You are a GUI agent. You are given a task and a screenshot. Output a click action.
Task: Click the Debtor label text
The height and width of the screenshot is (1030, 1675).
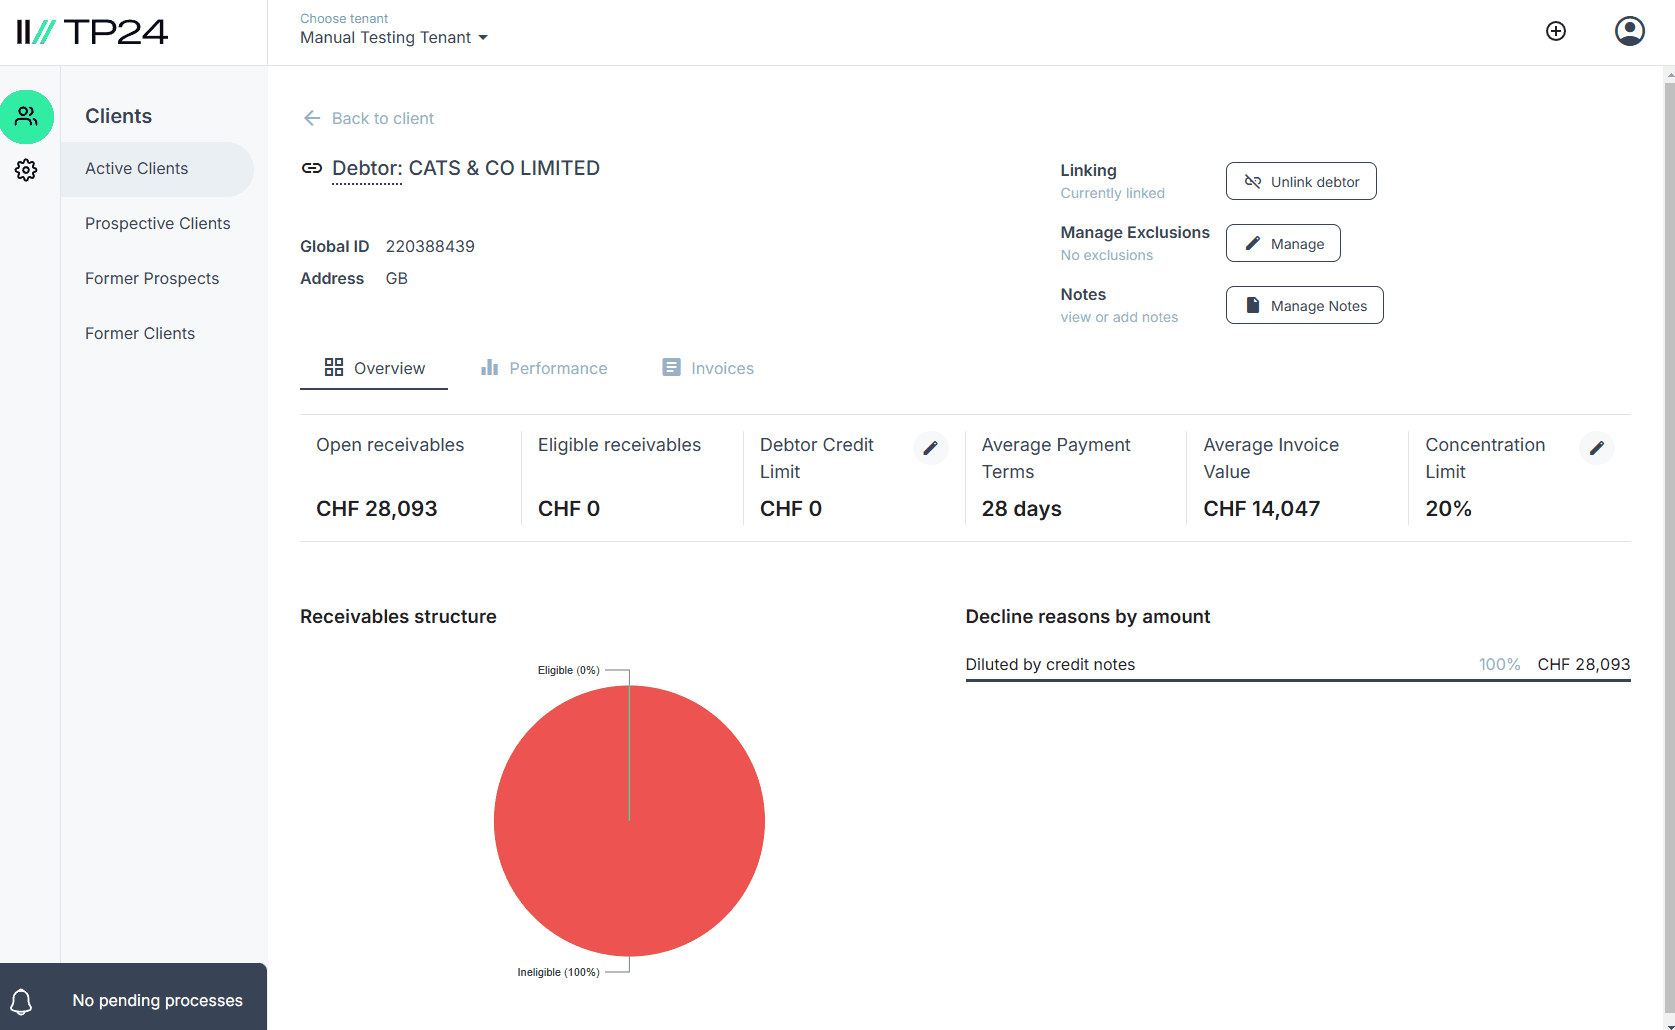[367, 168]
